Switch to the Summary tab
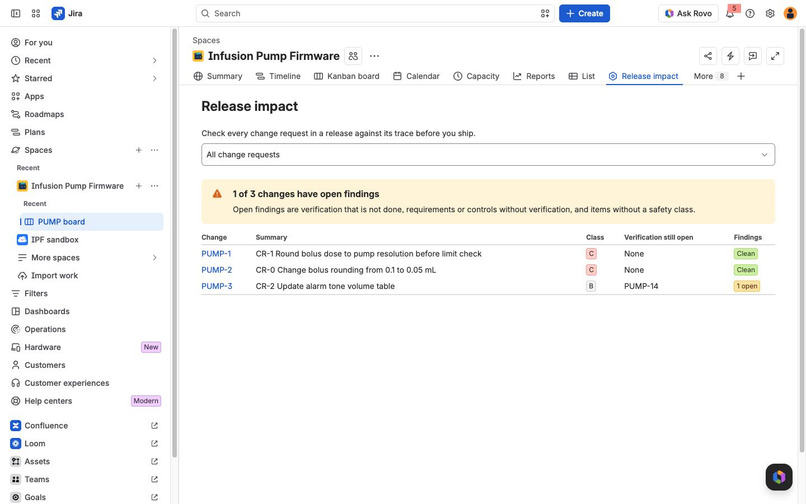Screen dimensions: 806x504 tap(218, 76)
